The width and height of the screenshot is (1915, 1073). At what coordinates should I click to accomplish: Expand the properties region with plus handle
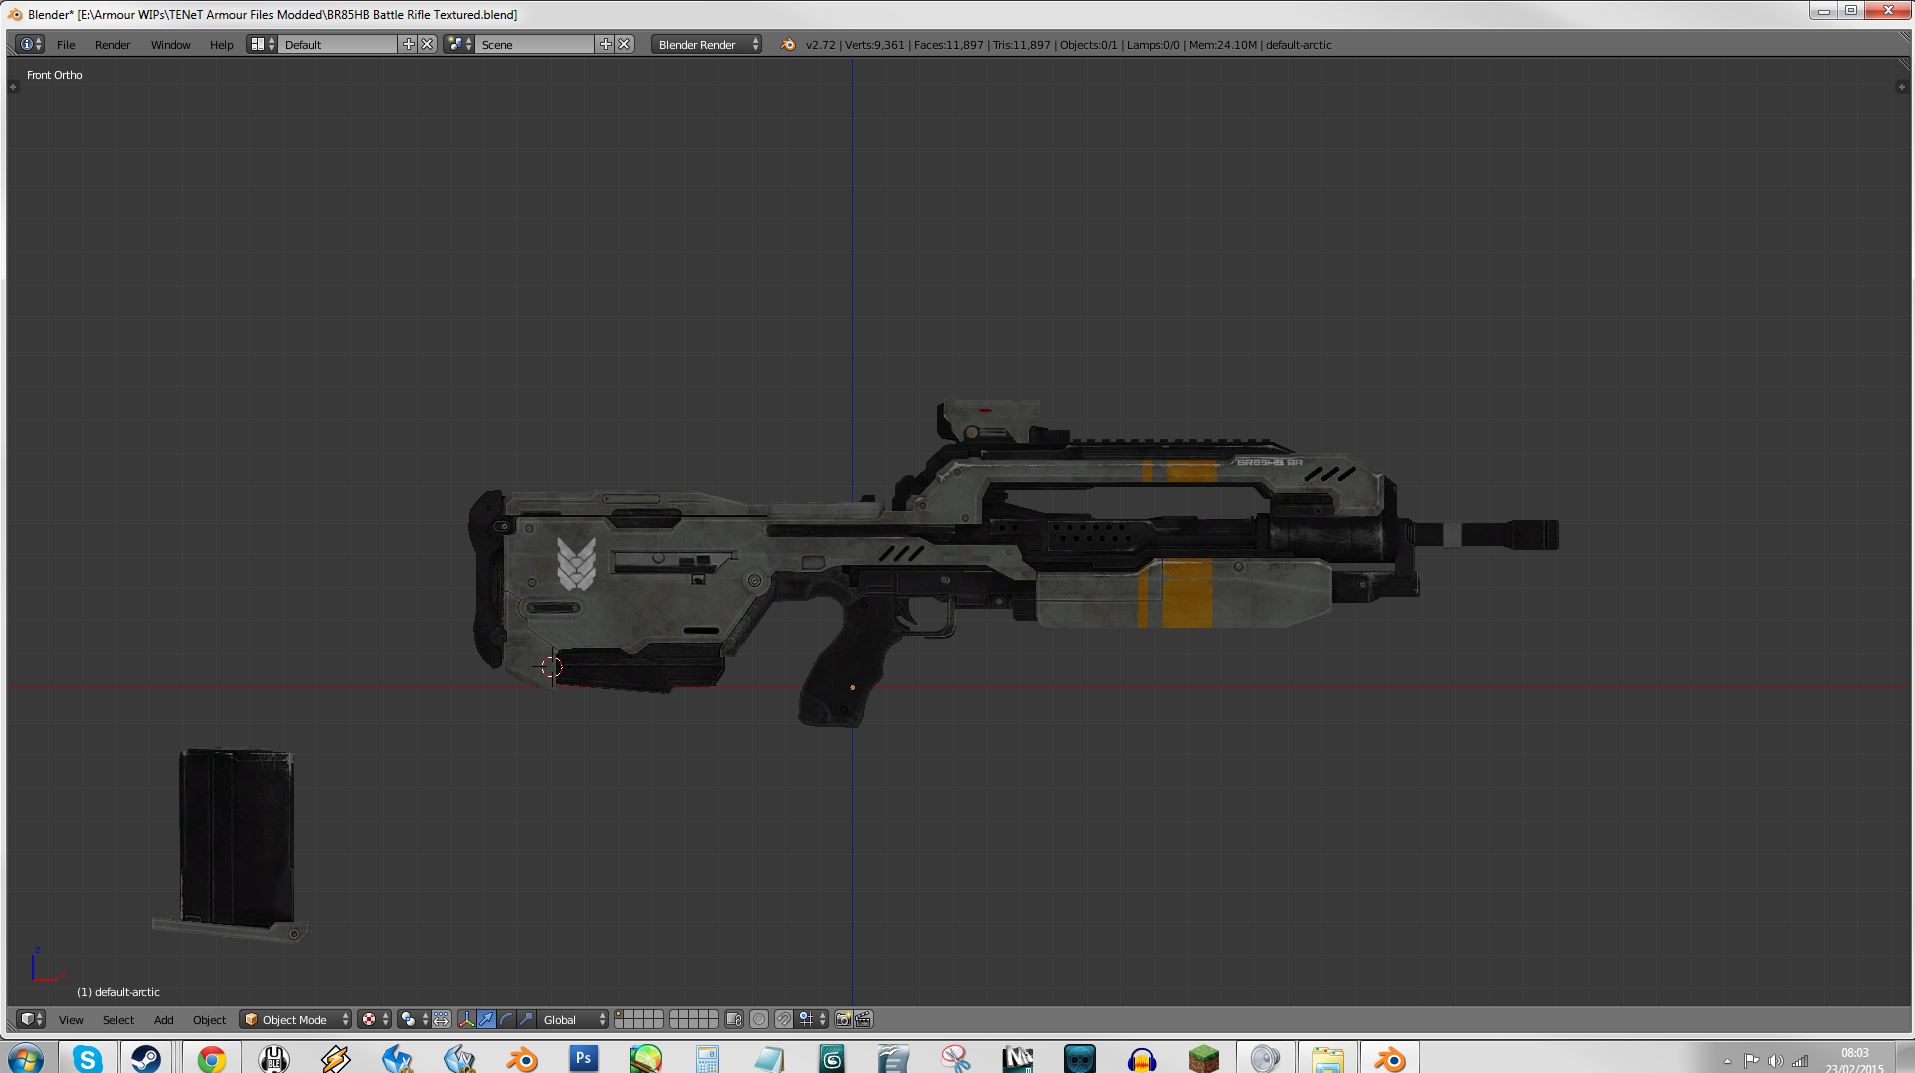tap(1901, 87)
